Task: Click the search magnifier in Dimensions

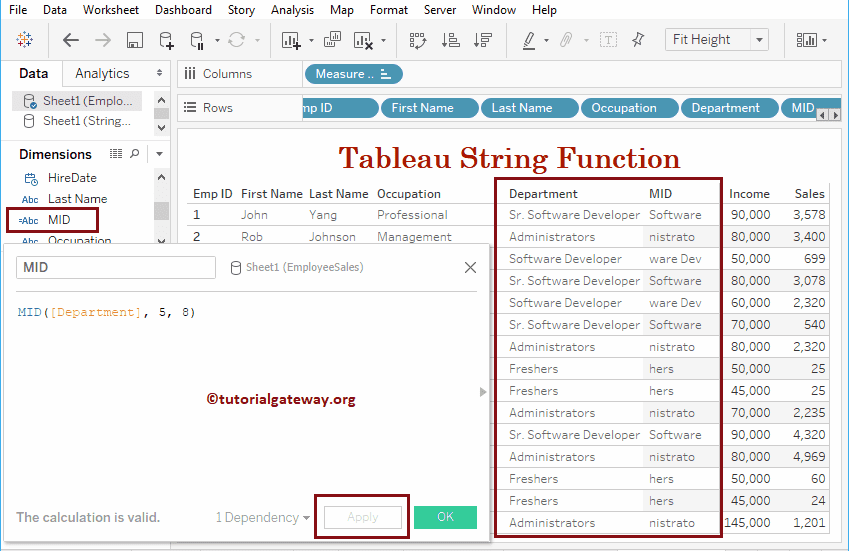Action: point(135,154)
